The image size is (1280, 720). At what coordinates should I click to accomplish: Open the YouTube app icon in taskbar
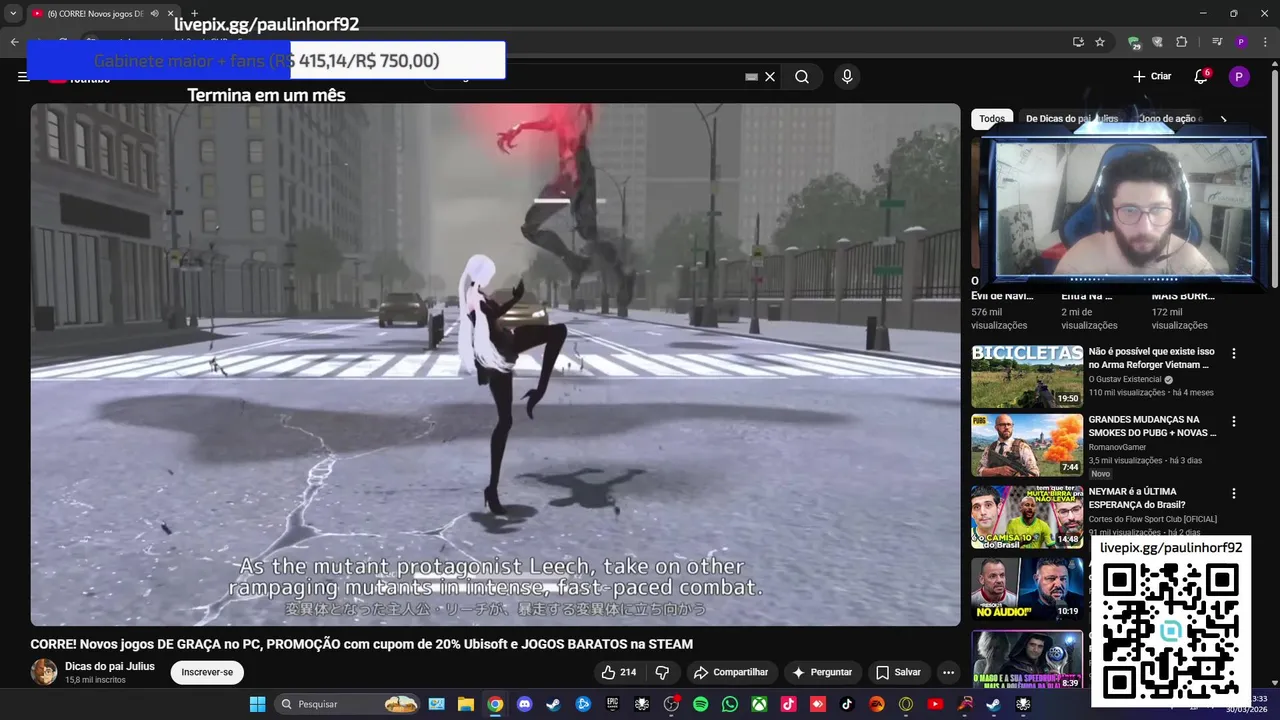pyautogui.click(x=935, y=704)
